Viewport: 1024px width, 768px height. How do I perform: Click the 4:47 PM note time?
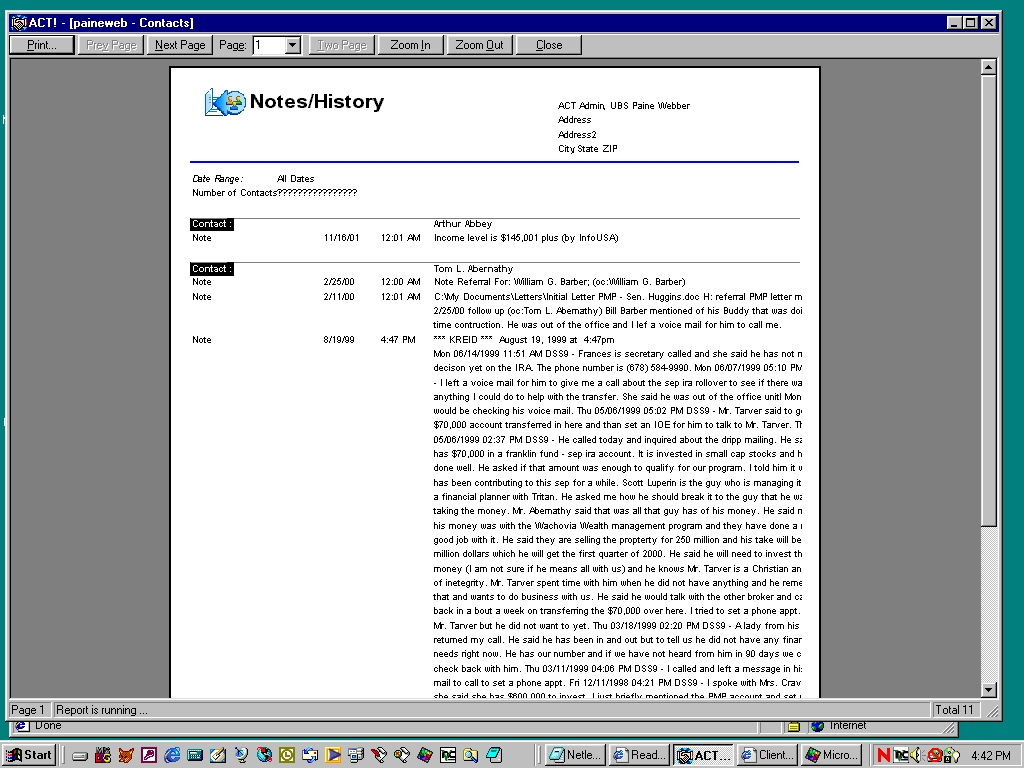pos(398,340)
